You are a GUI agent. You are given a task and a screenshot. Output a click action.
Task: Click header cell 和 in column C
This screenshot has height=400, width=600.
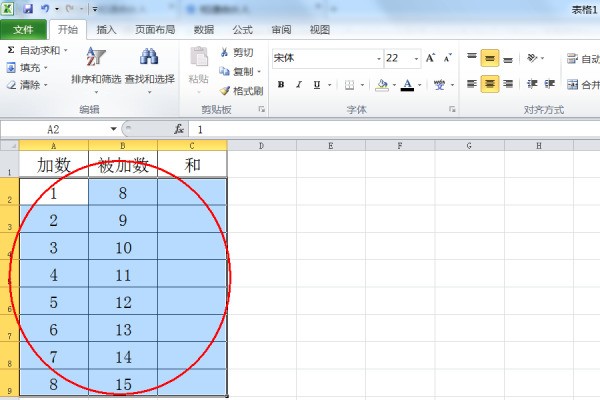pyautogui.click(x=192, y=165)
